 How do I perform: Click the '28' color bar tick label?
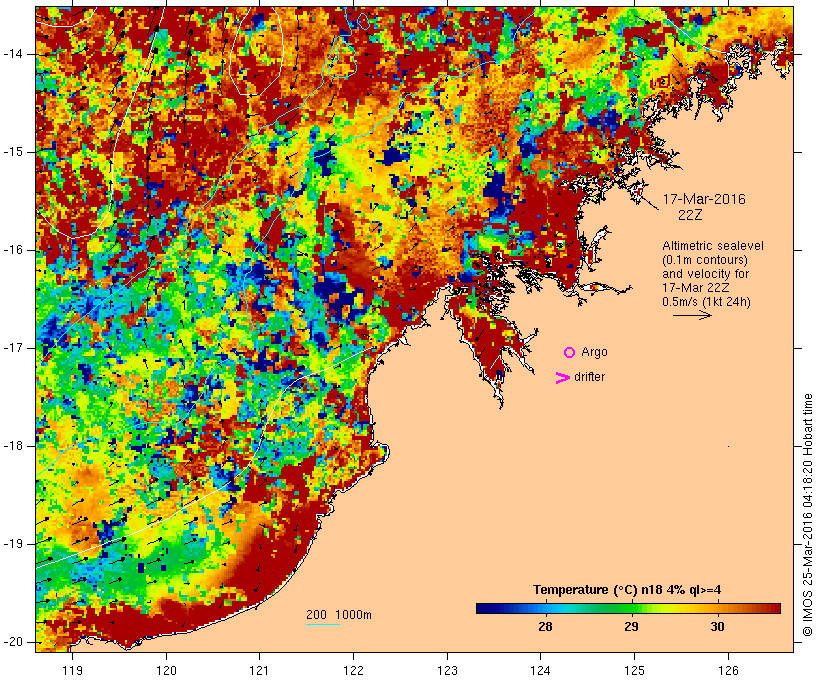click(545, 627)
